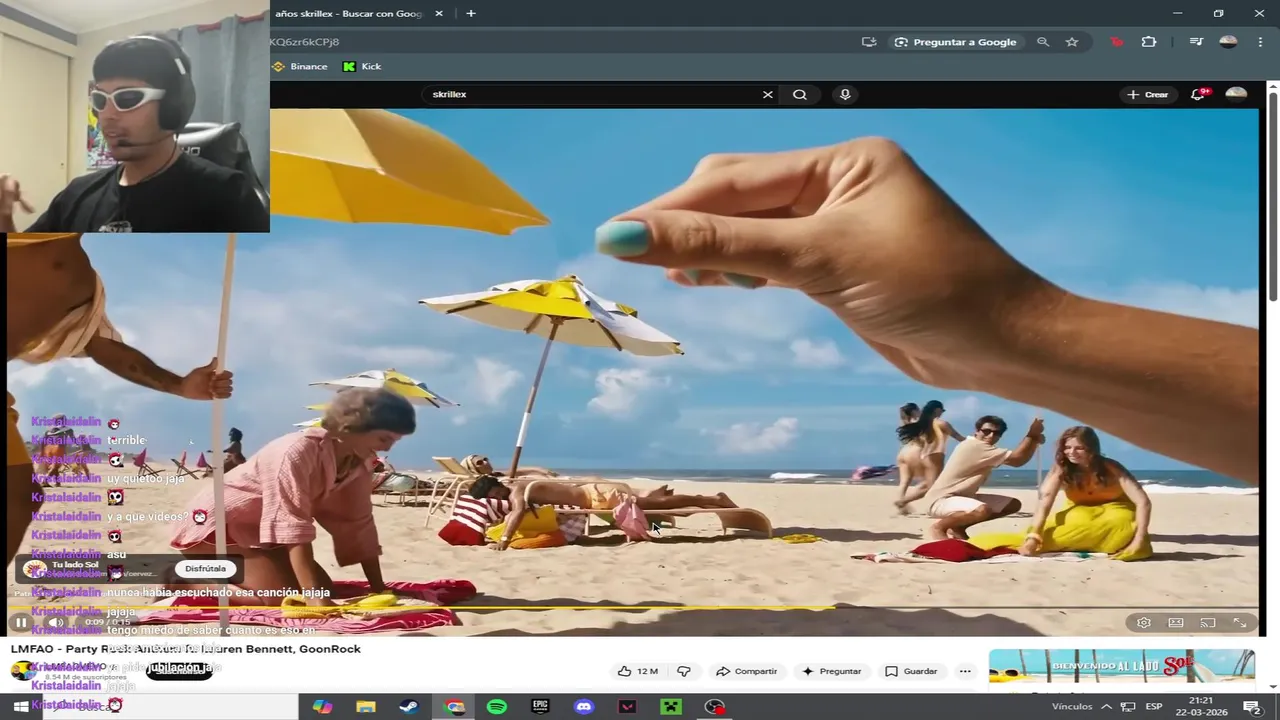Screen dimensions: 1280x720
Task: Save video with Guardar button
Action: 910,671
